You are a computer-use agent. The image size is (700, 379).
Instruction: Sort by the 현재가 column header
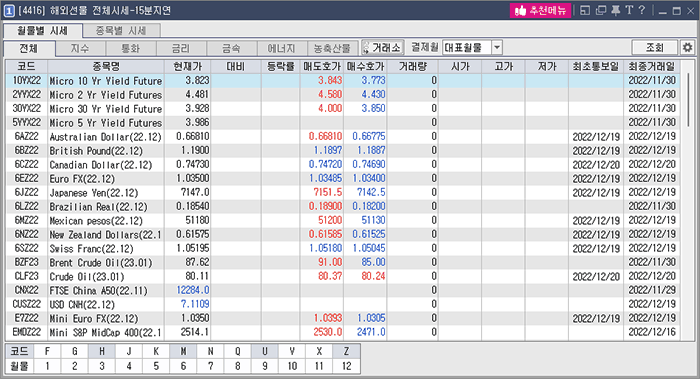click(188, 67)
